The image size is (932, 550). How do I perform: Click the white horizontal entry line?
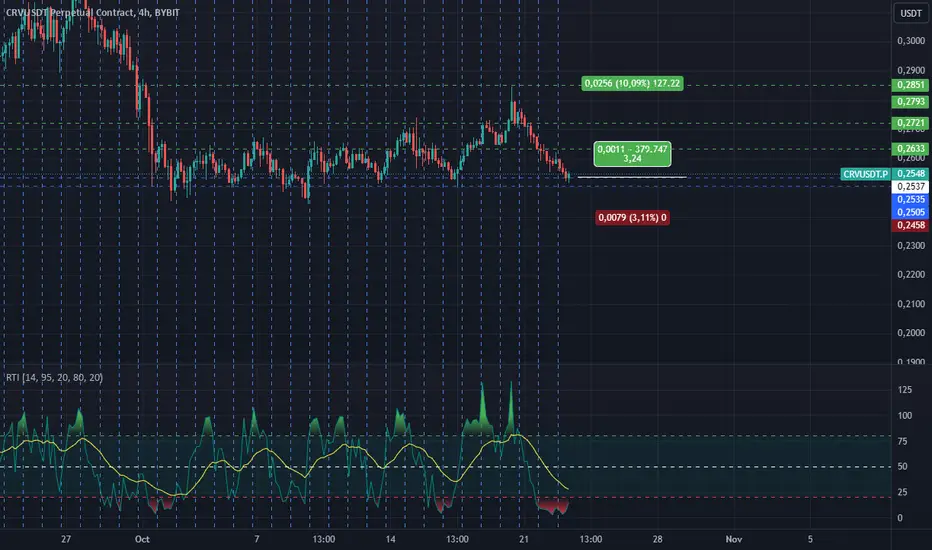click(632, 177)
